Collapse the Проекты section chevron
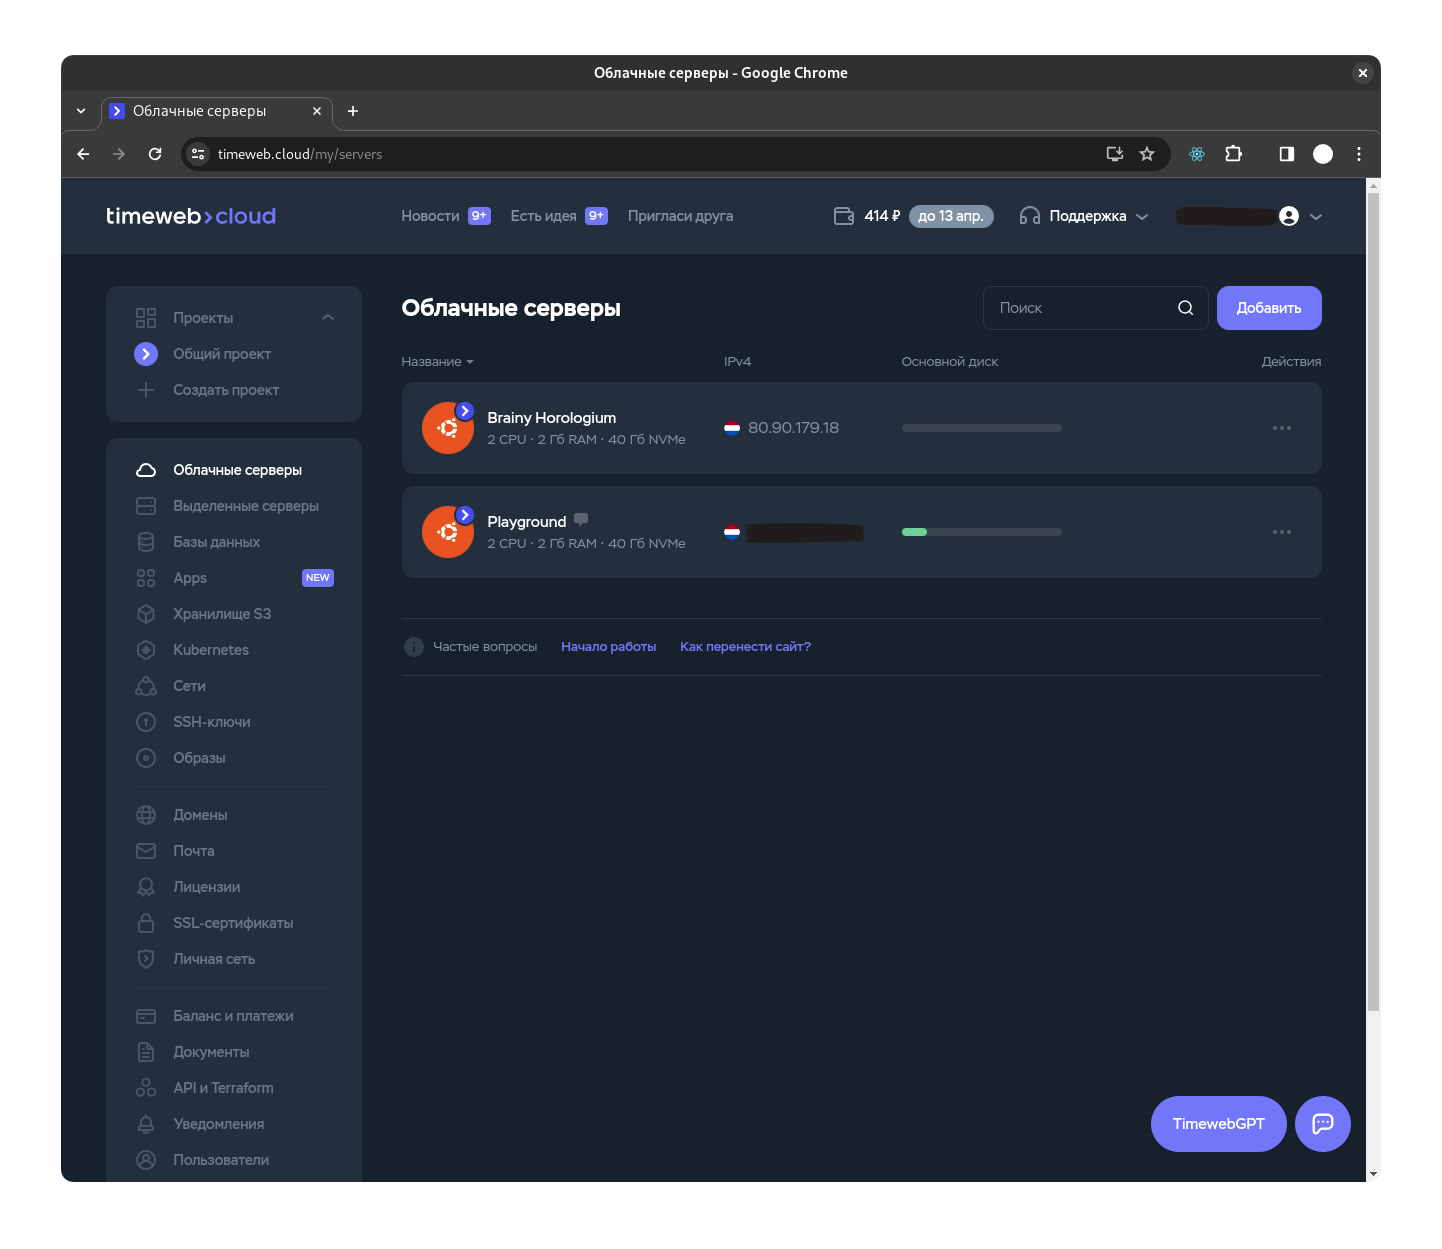 click(x=328, y=318)
